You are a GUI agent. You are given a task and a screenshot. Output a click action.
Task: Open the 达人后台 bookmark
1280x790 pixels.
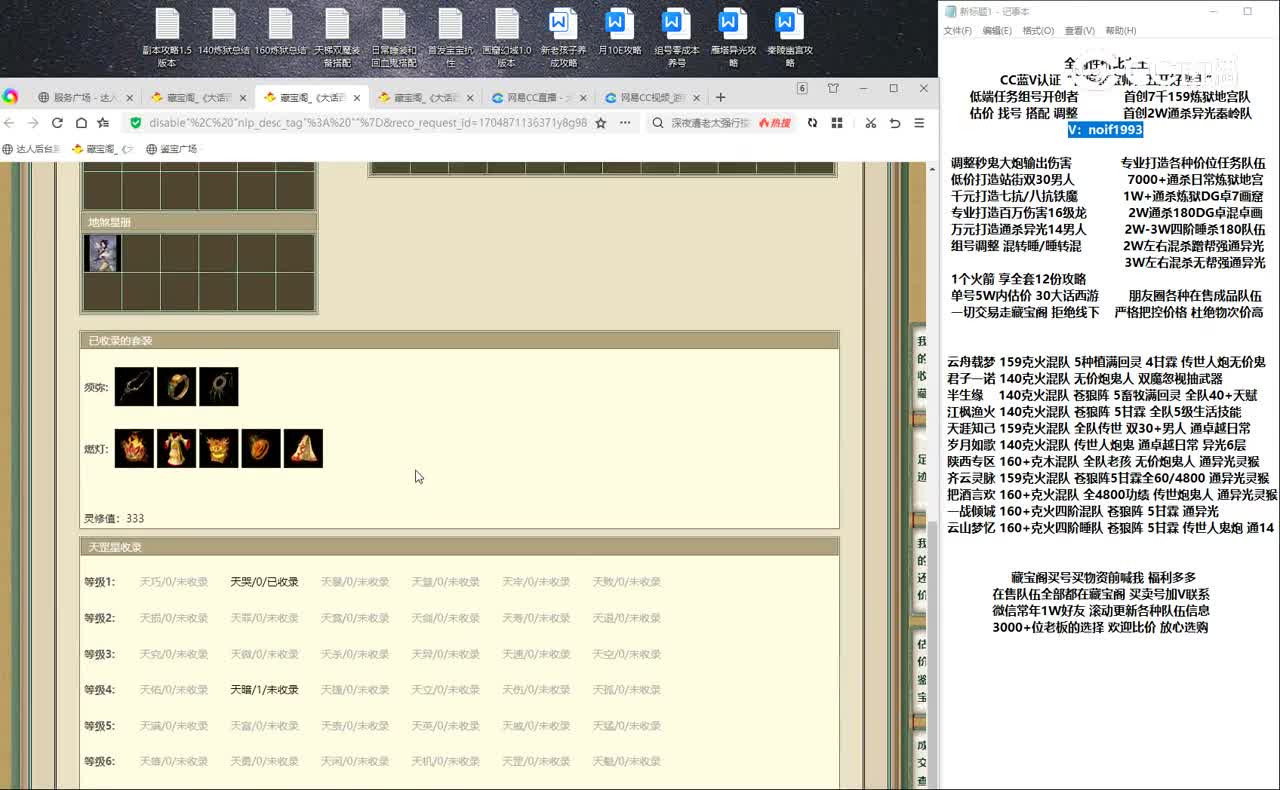[x=32, y=149]
